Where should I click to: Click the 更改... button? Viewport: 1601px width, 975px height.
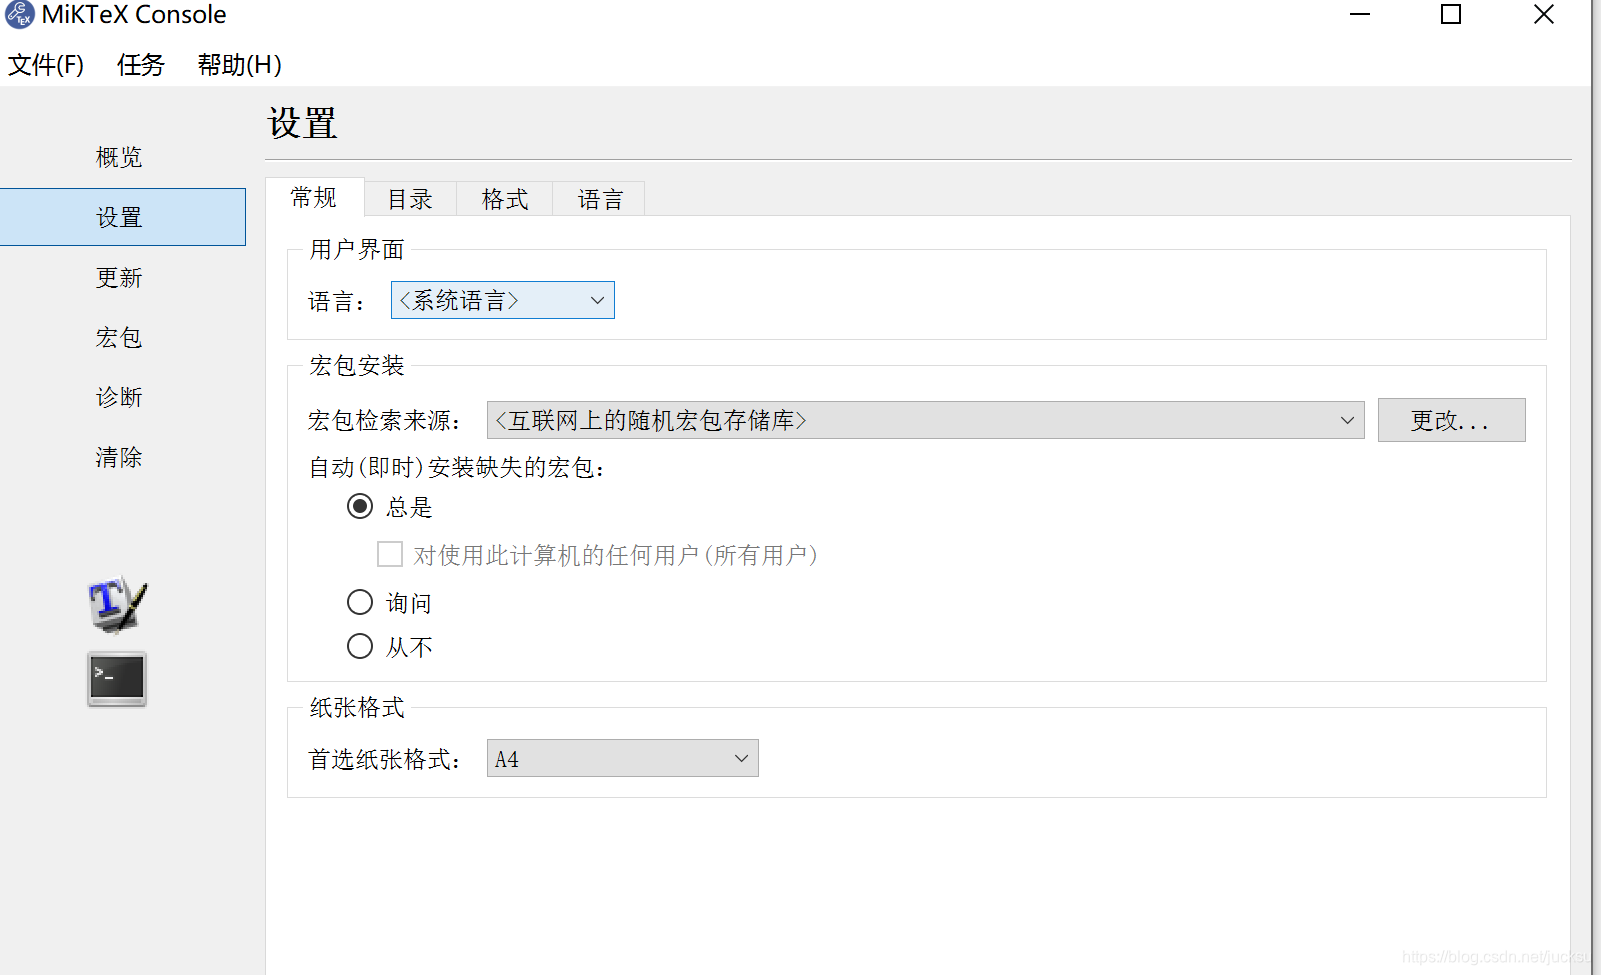(1451, 420)
